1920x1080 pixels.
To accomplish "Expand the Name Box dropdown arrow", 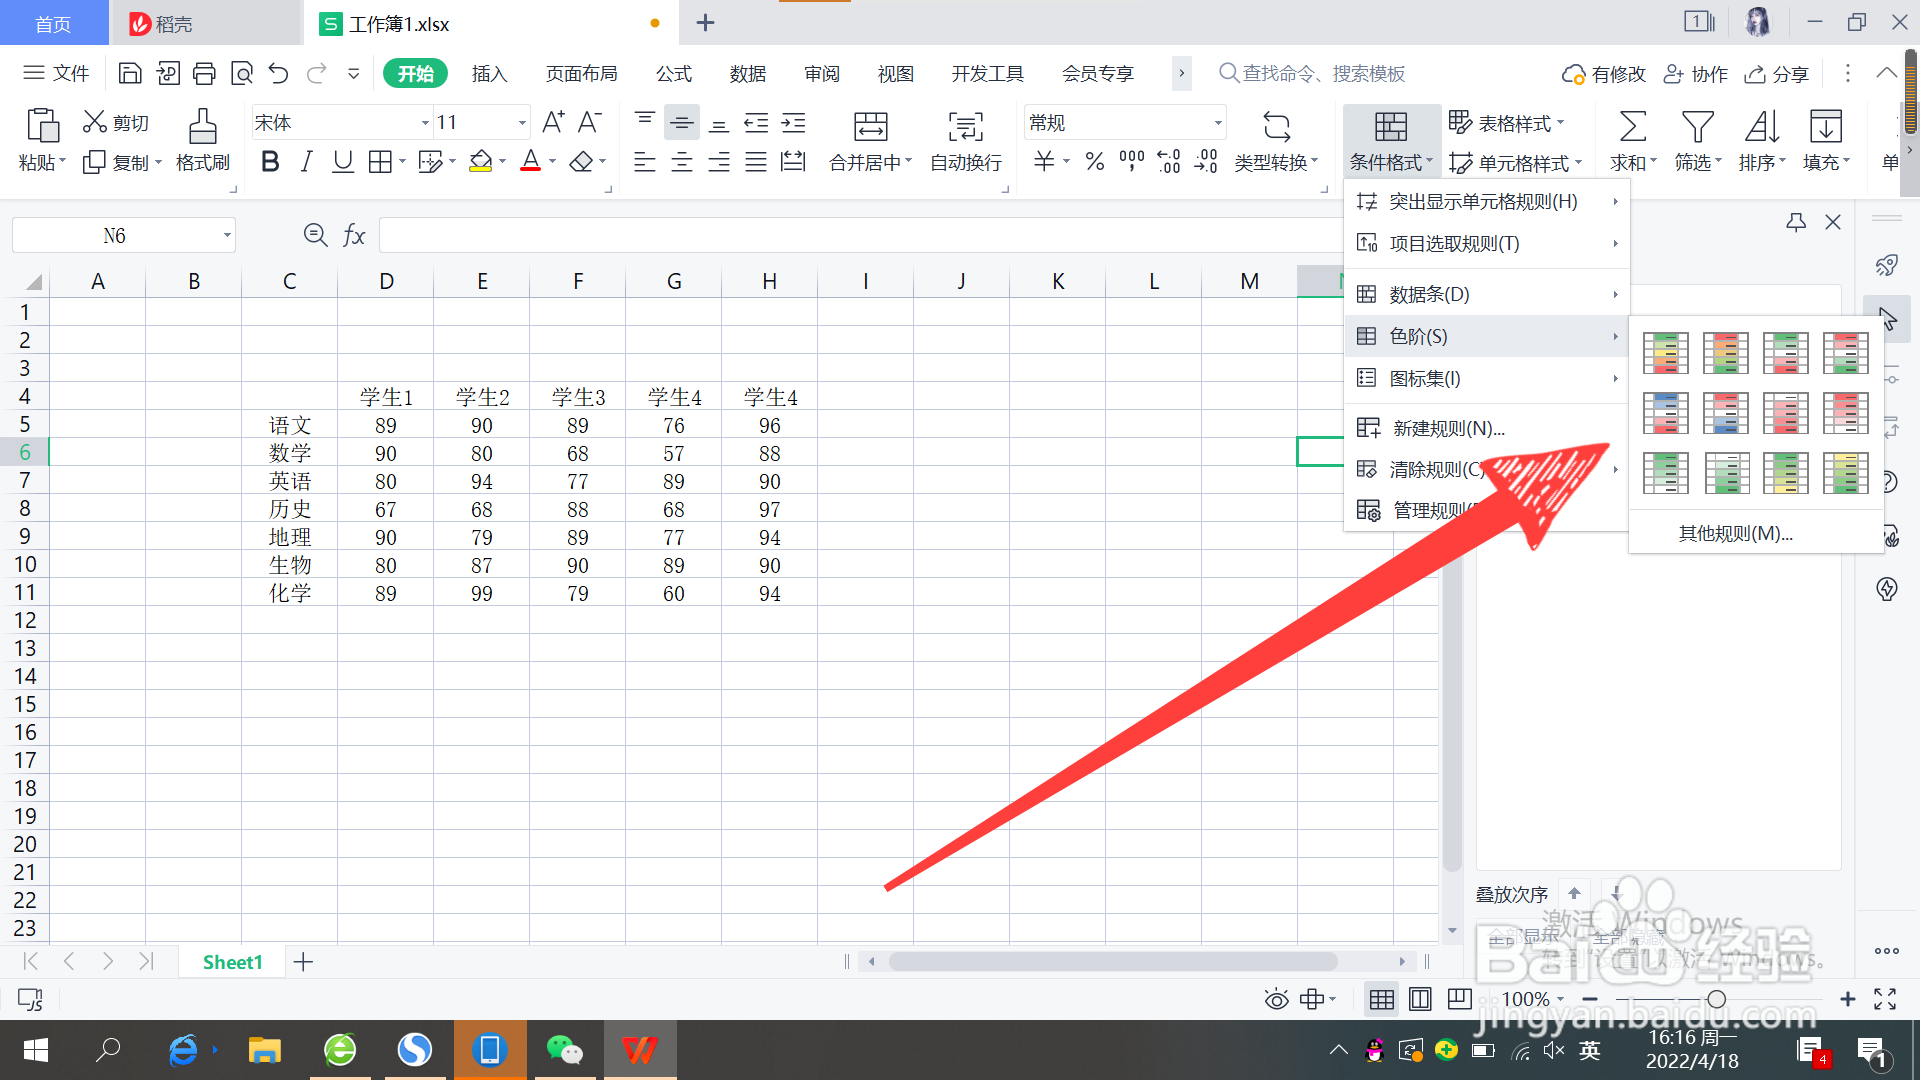I will (227, 236).
